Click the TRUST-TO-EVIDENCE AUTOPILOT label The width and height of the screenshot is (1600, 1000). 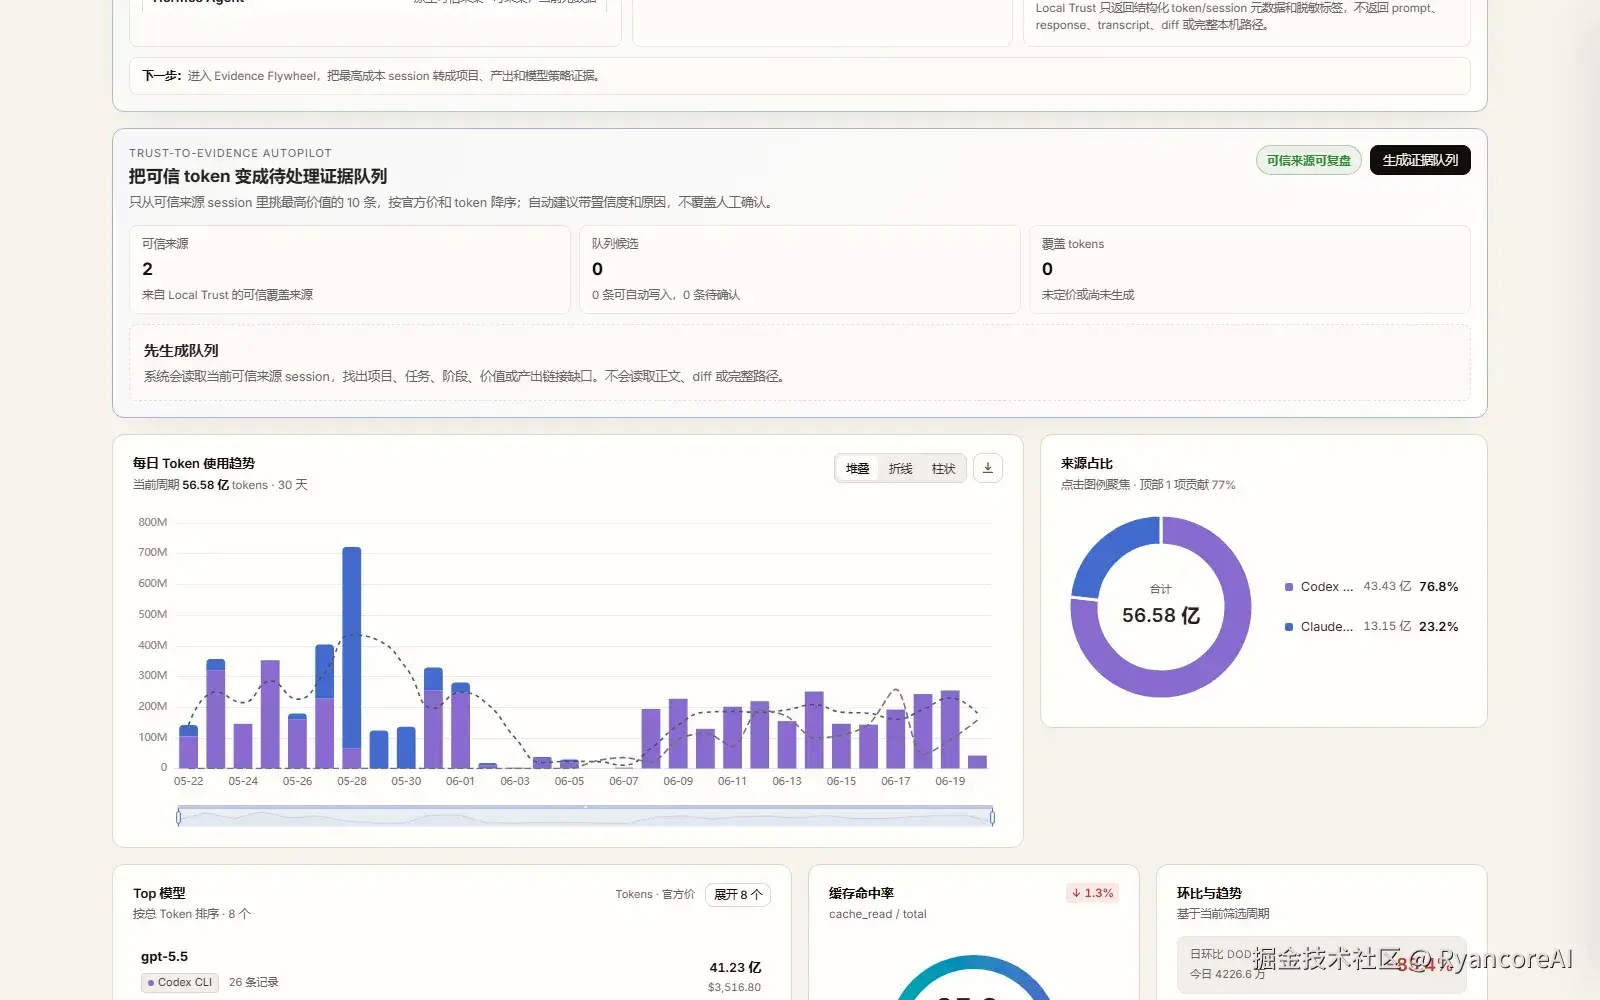click(230, 153)
